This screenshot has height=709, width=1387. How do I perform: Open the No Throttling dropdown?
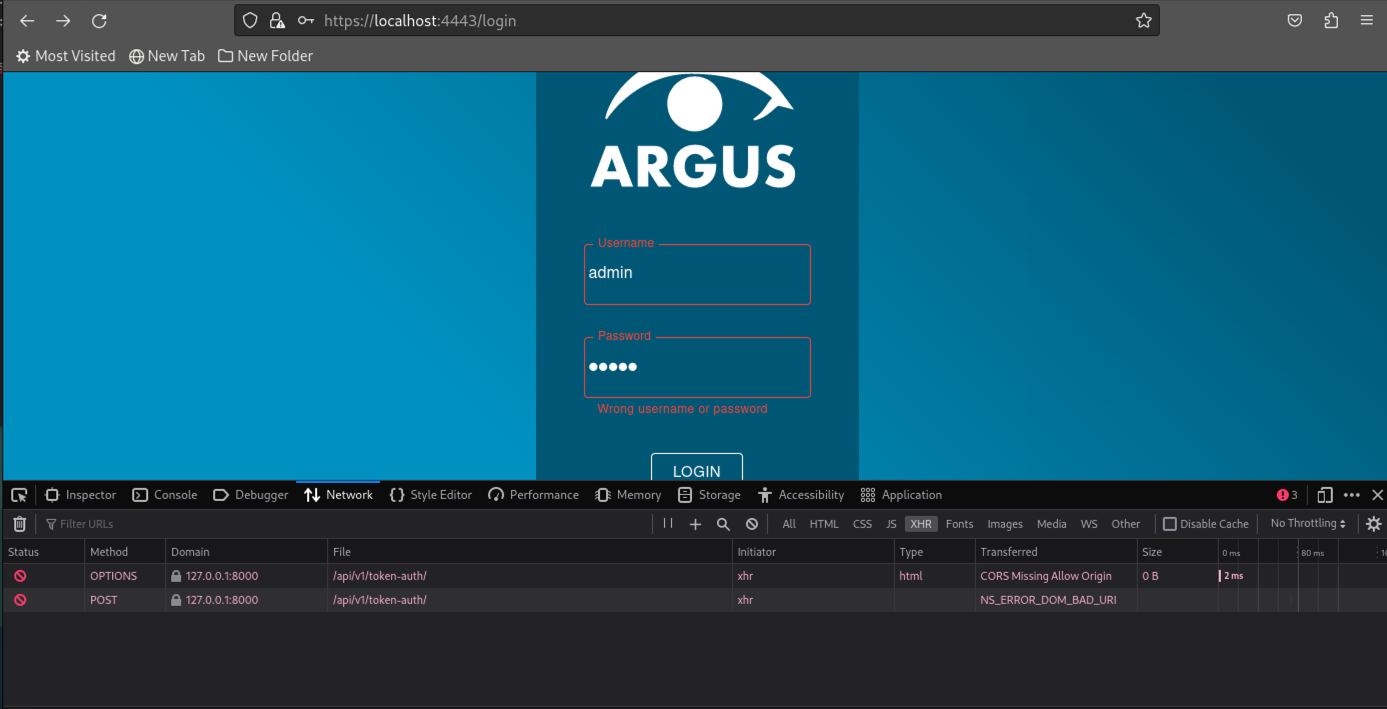1306,523
